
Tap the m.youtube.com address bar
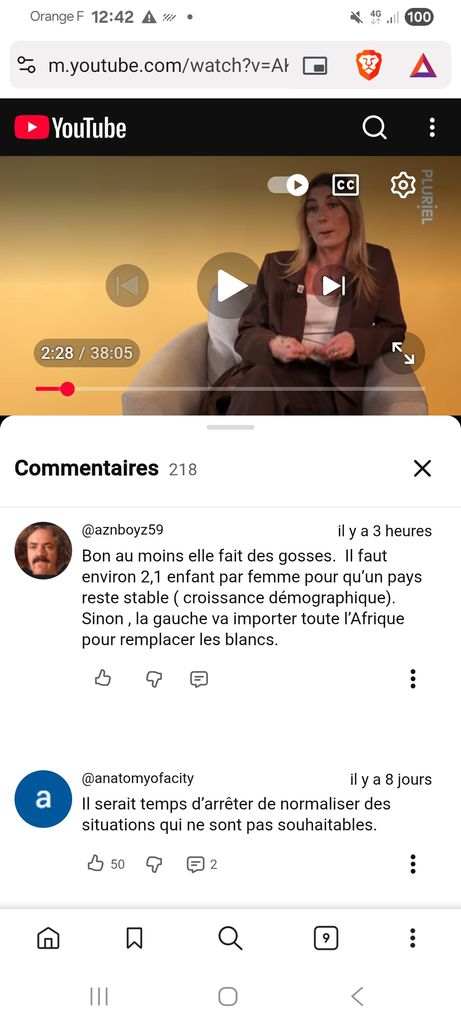click(168, 65)
